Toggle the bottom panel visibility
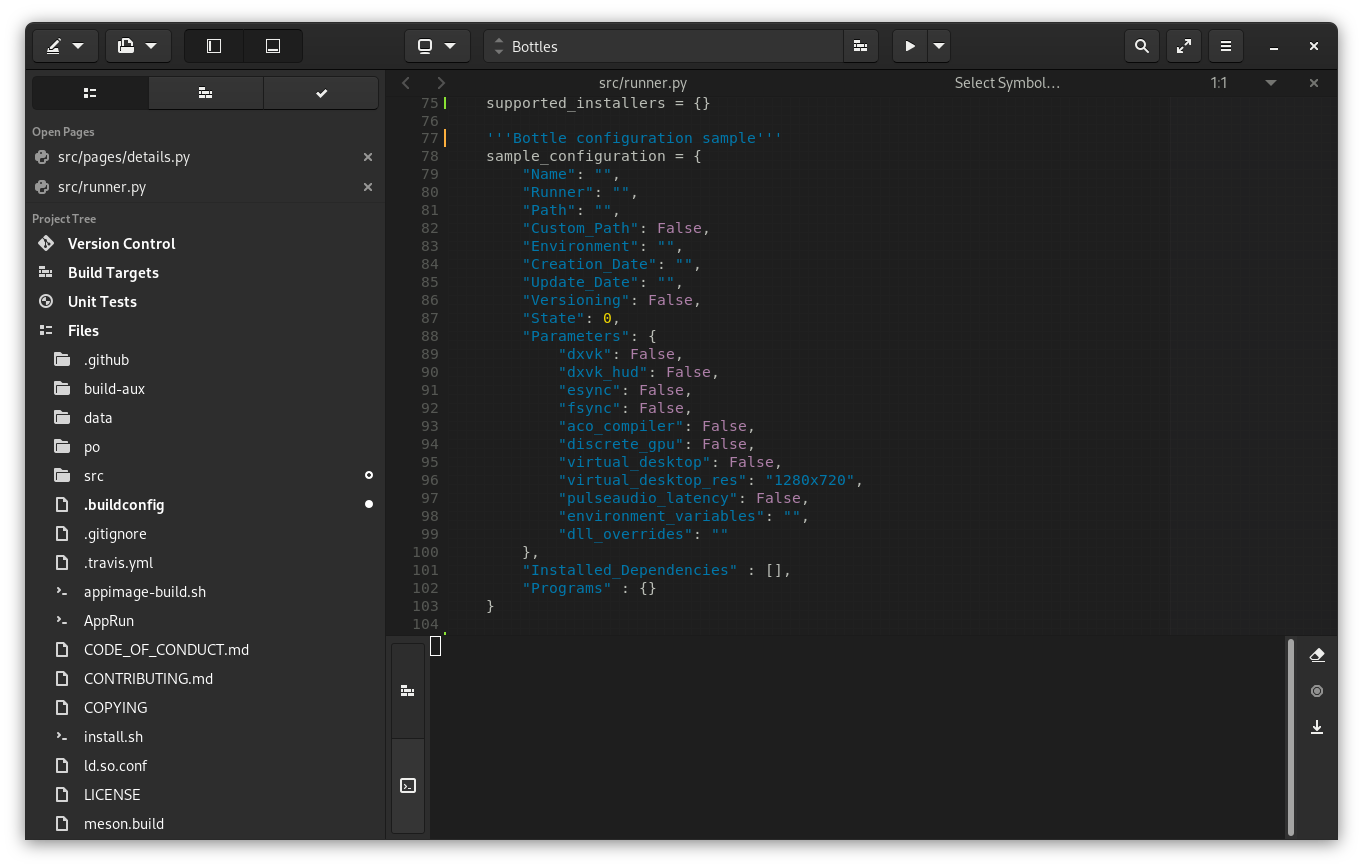The width and height of the screenshot is (1363, 868). 273,46
